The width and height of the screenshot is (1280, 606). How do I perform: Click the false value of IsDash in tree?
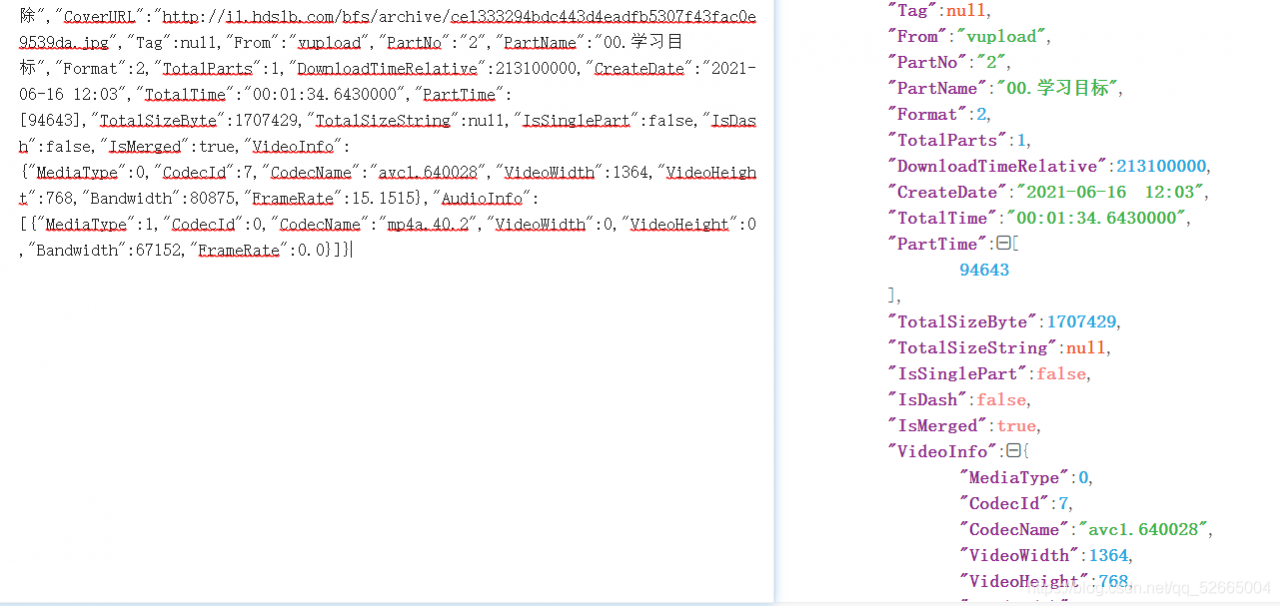pyautogui.click(x=1001, y=400)
